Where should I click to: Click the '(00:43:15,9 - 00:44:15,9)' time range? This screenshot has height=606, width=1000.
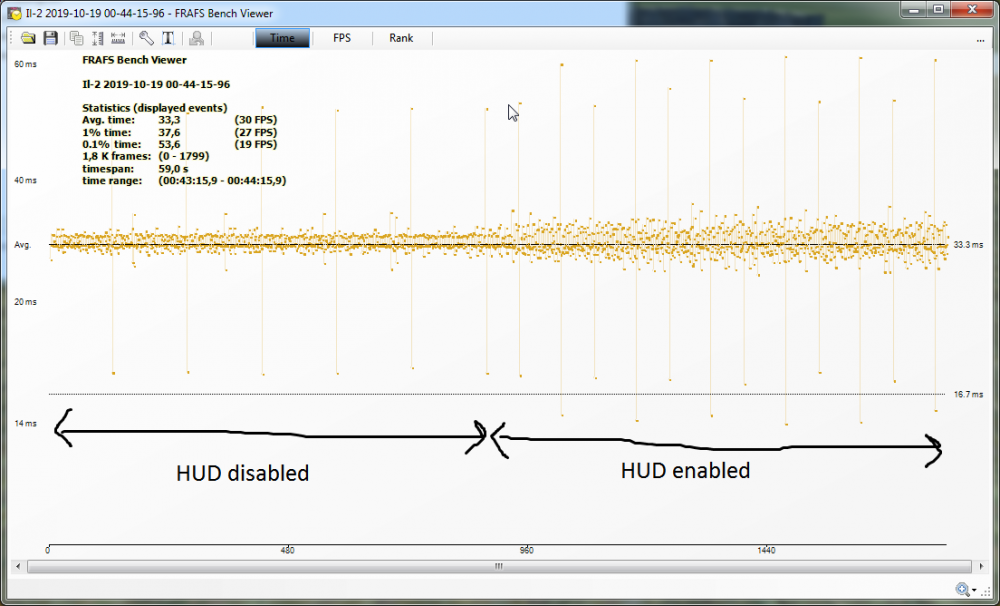coord(222,181)
